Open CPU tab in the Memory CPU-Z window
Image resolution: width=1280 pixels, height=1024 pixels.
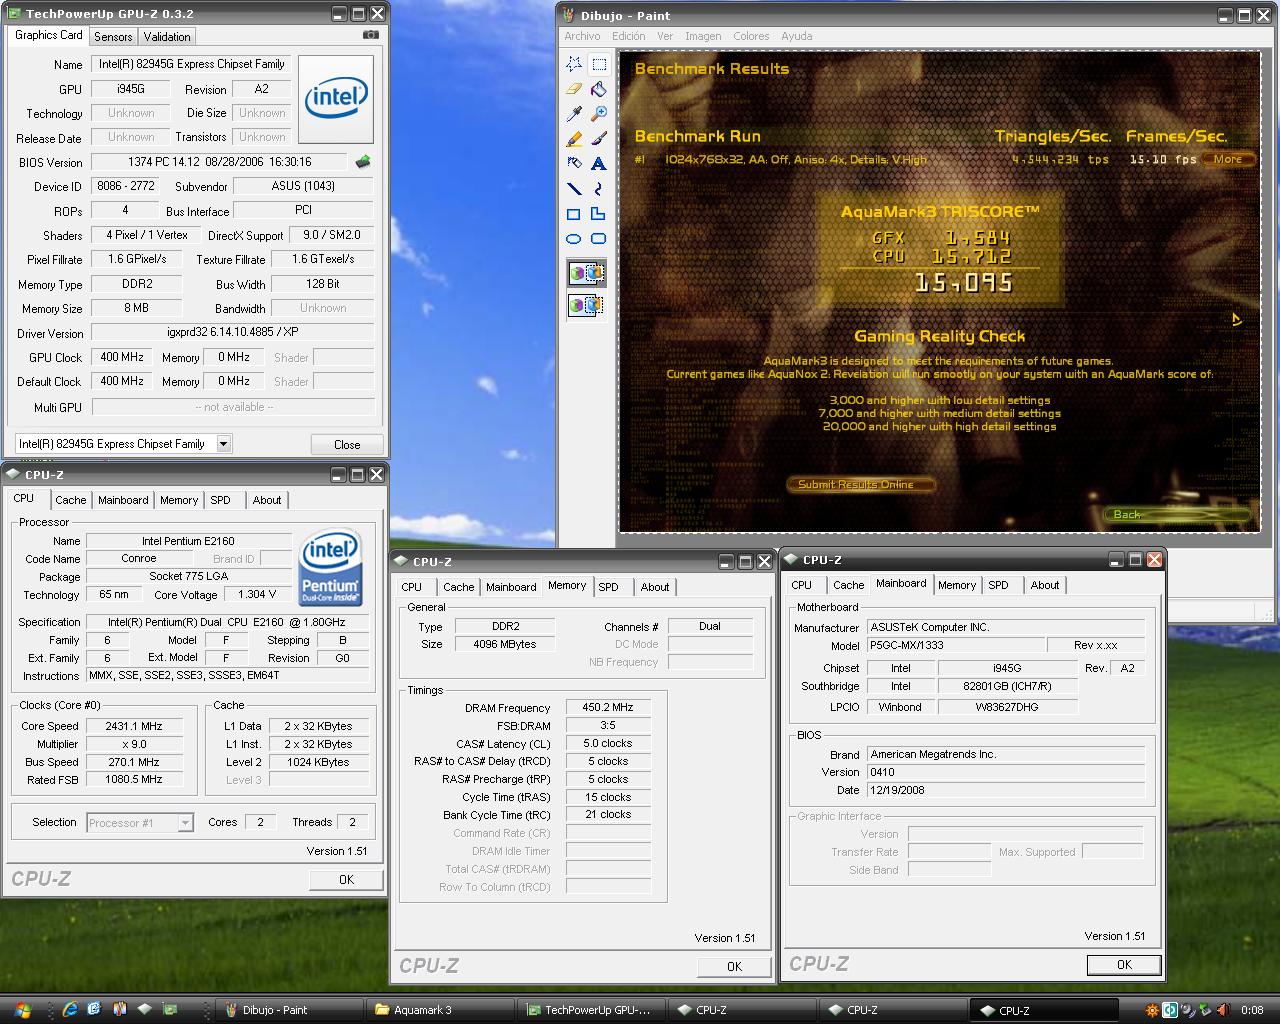point(412,587)
